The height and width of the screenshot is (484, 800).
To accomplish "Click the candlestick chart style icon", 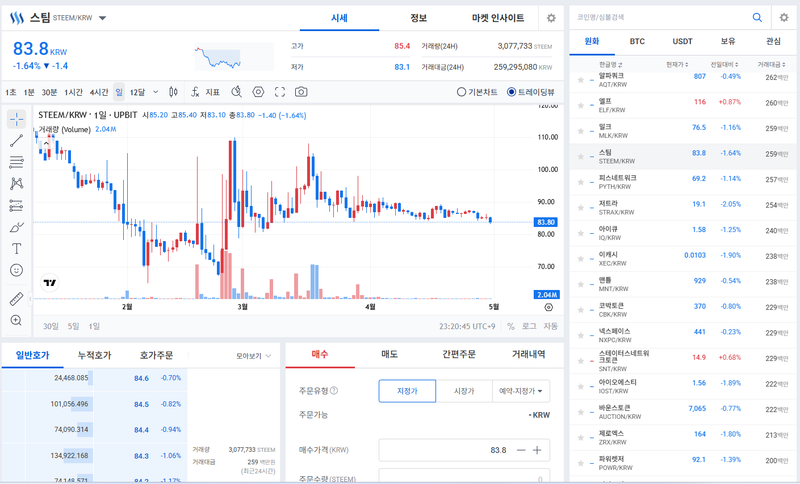I will pyautogui.click(x=173, y=92).
